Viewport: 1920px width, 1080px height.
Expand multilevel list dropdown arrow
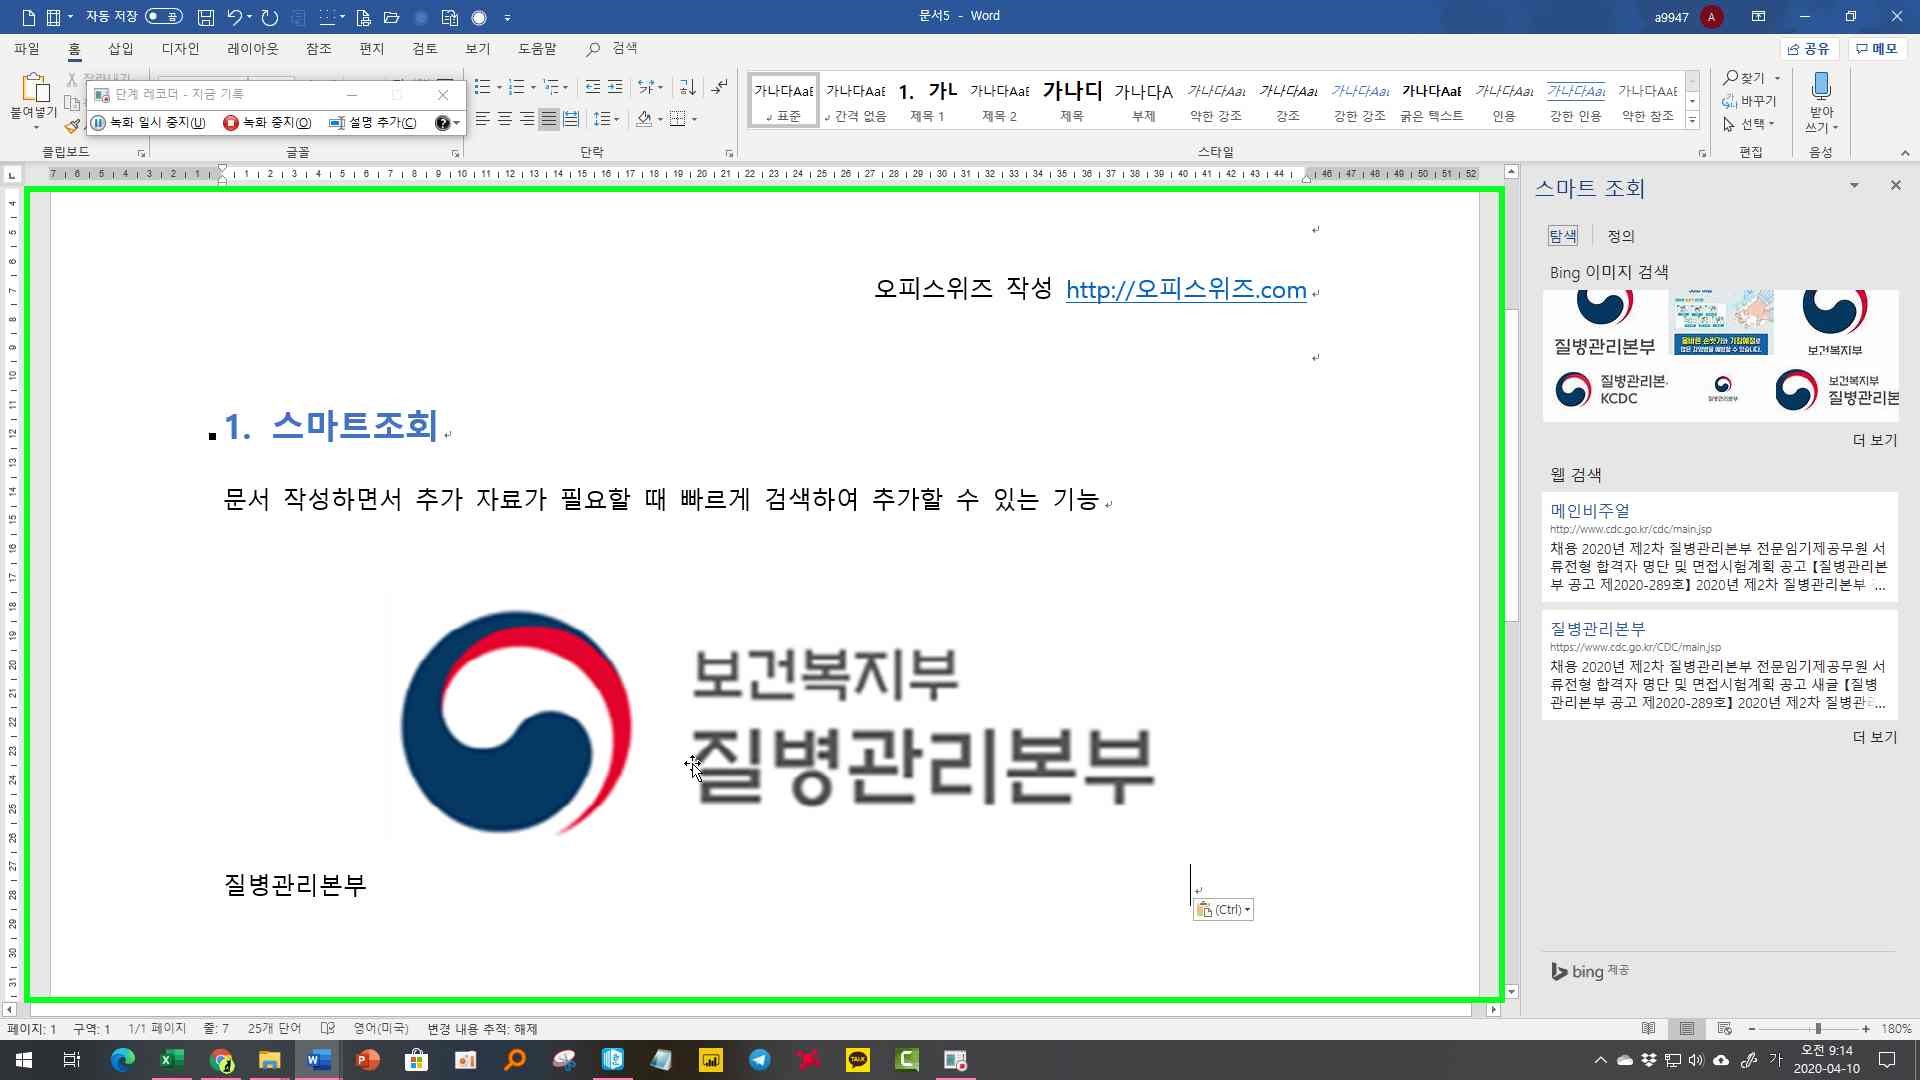coord(566,88)
